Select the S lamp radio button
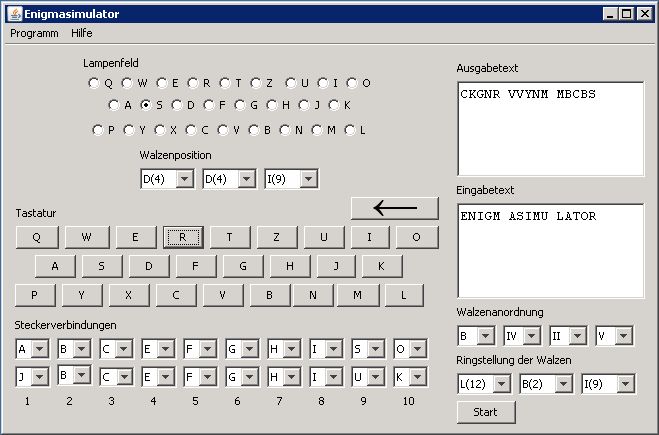This screenshot has height=435, width=659. click(146, 105)
